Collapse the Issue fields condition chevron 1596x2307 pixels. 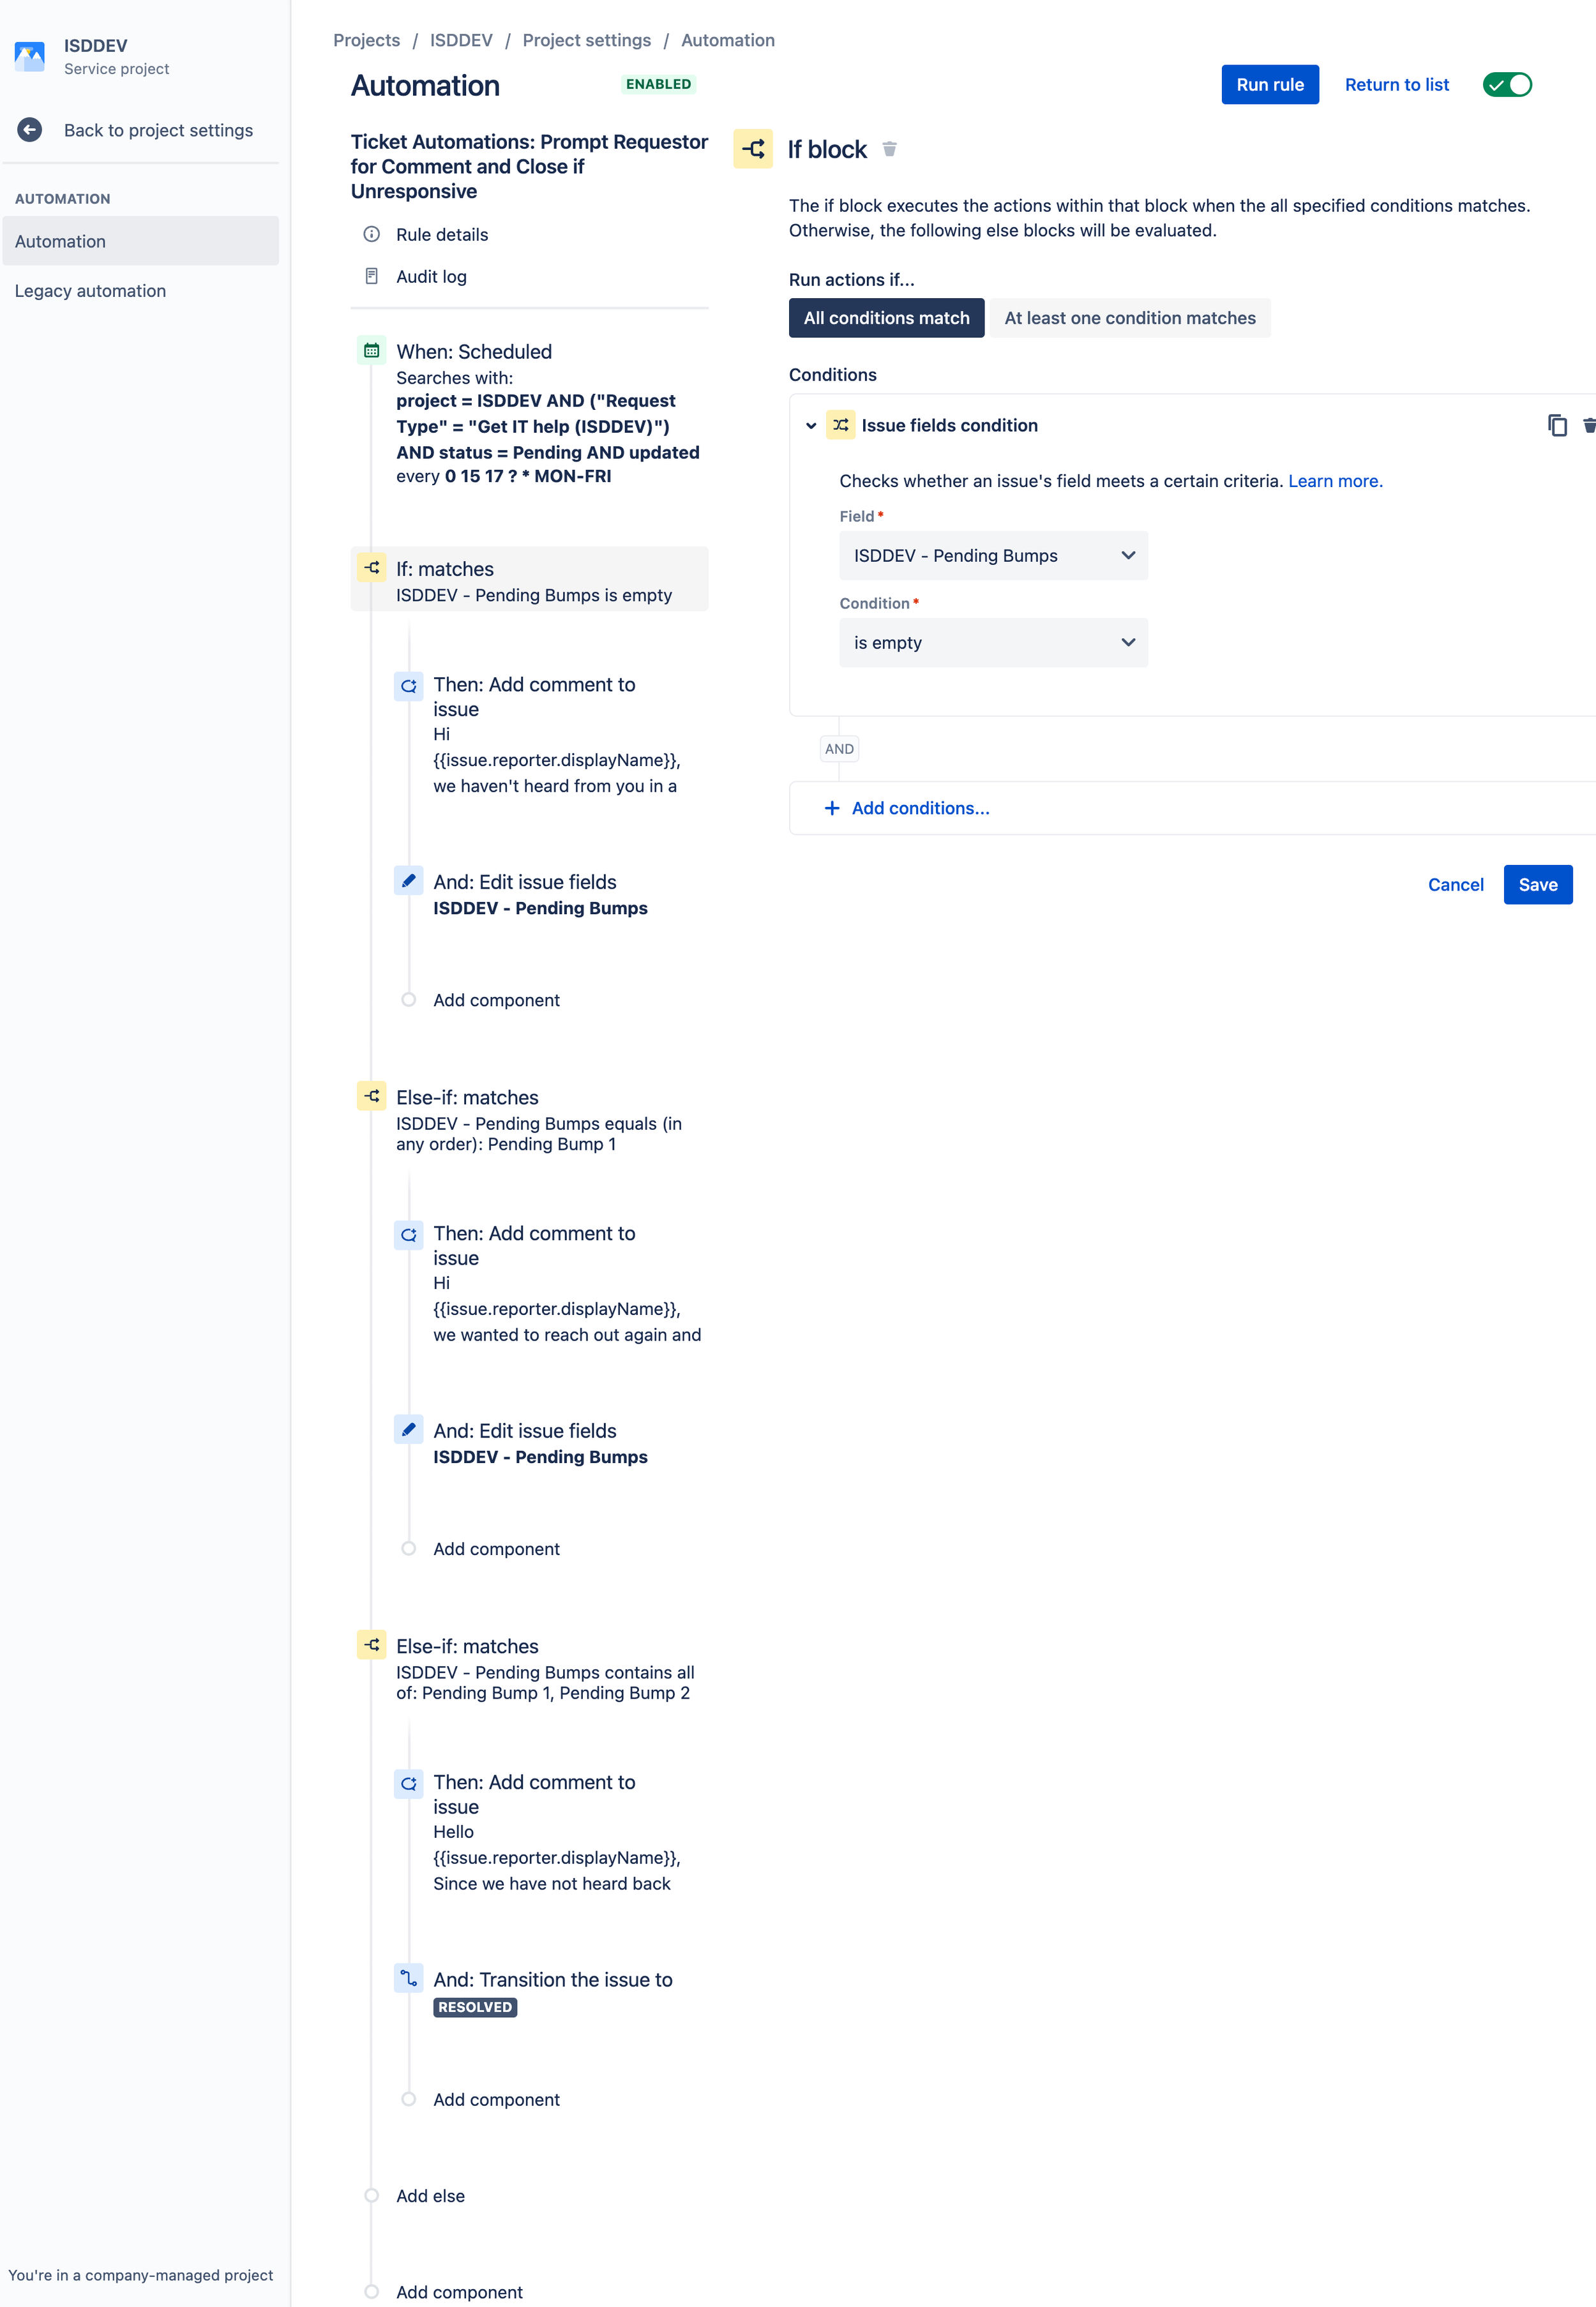coord(810,426)
